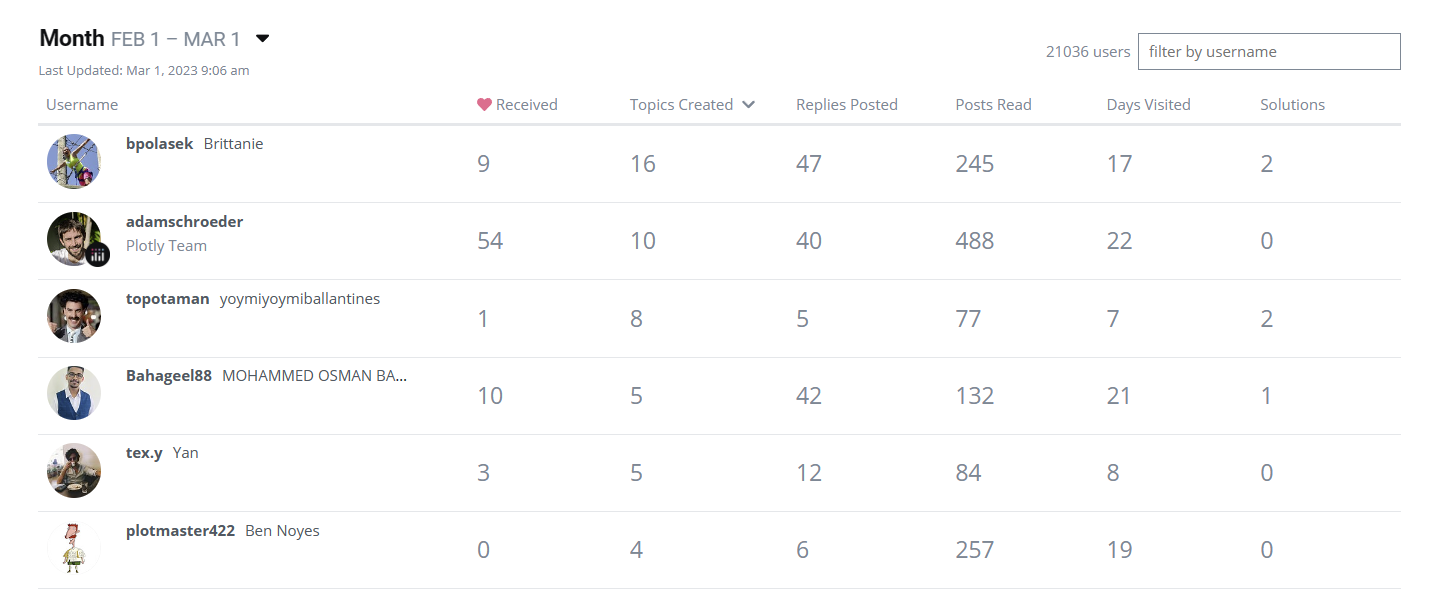Screen dimensions: 1441x589
Task: Click bpolasek's avatar picture
Action: [74, 161]
